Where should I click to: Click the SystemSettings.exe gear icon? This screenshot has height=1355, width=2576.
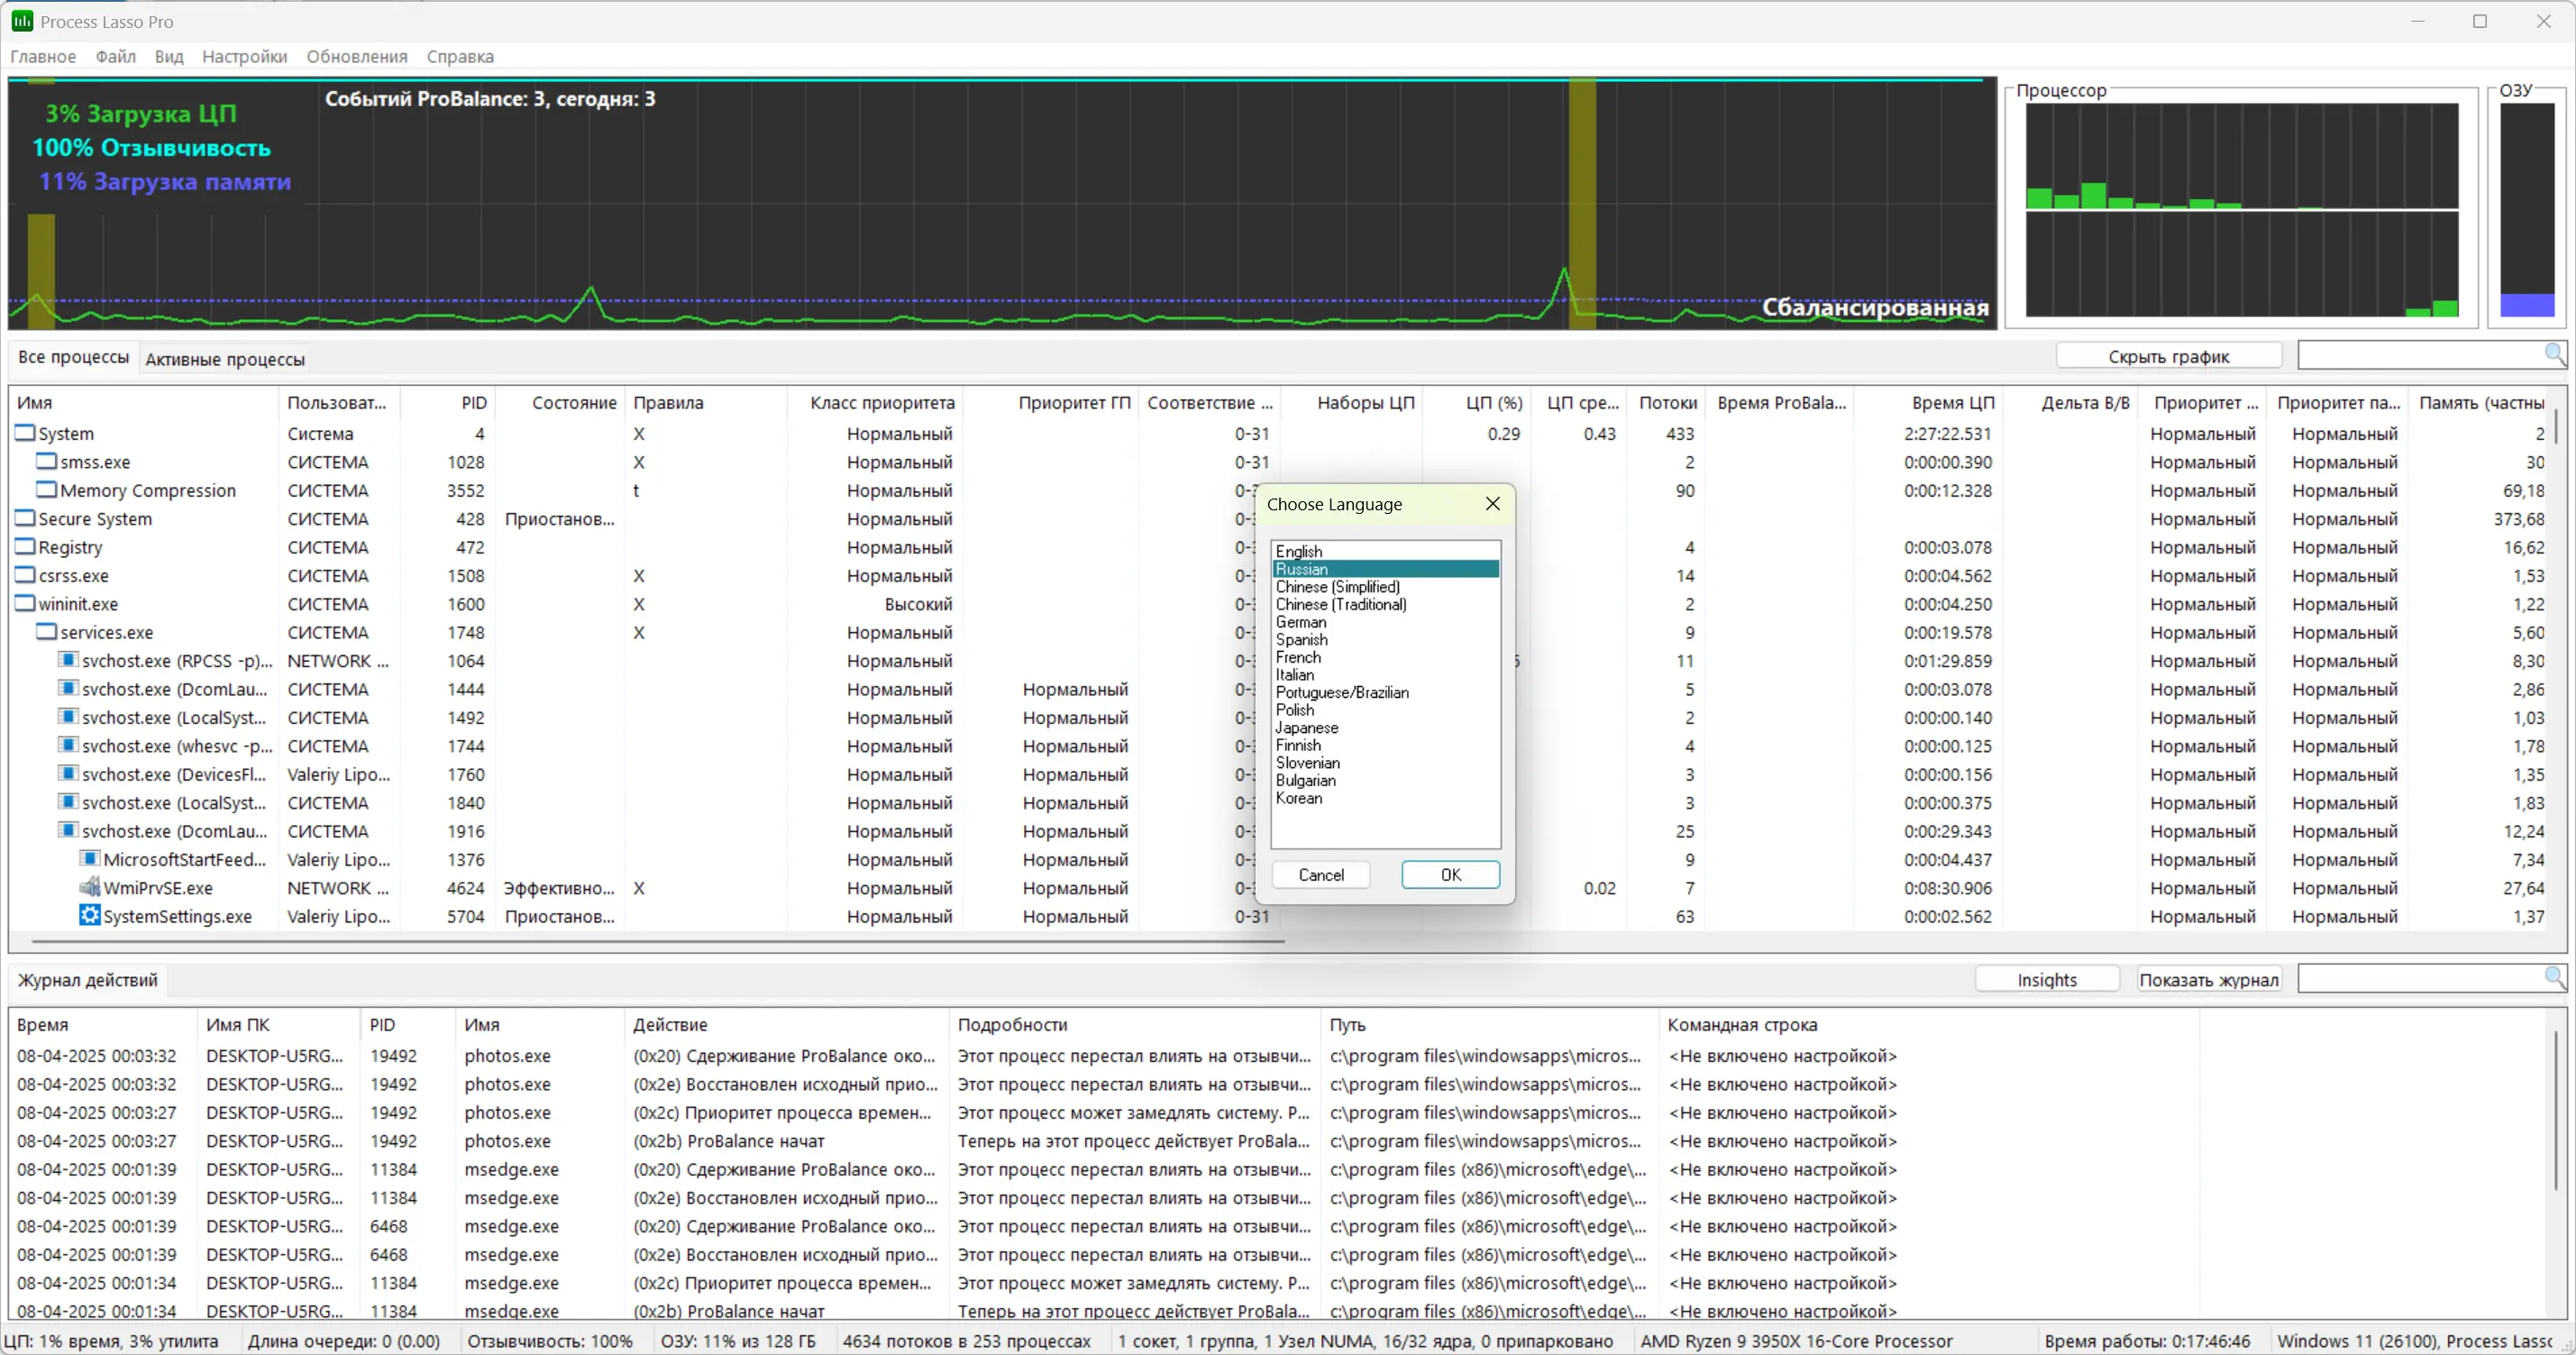[90, 916]
